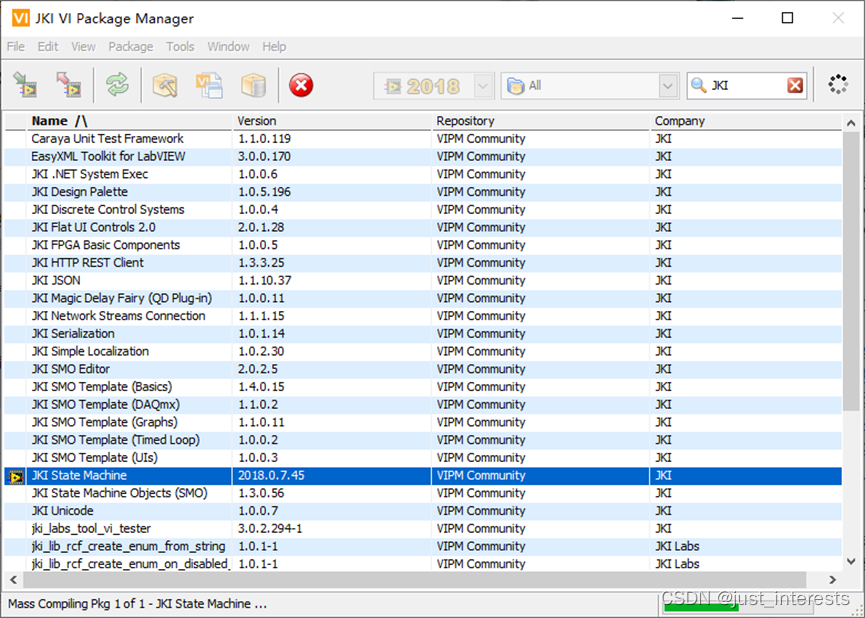The height and width of the screenshot is (618, 865).
Task: Click the Install Package toolbar icon
Action: click(25, 86)
